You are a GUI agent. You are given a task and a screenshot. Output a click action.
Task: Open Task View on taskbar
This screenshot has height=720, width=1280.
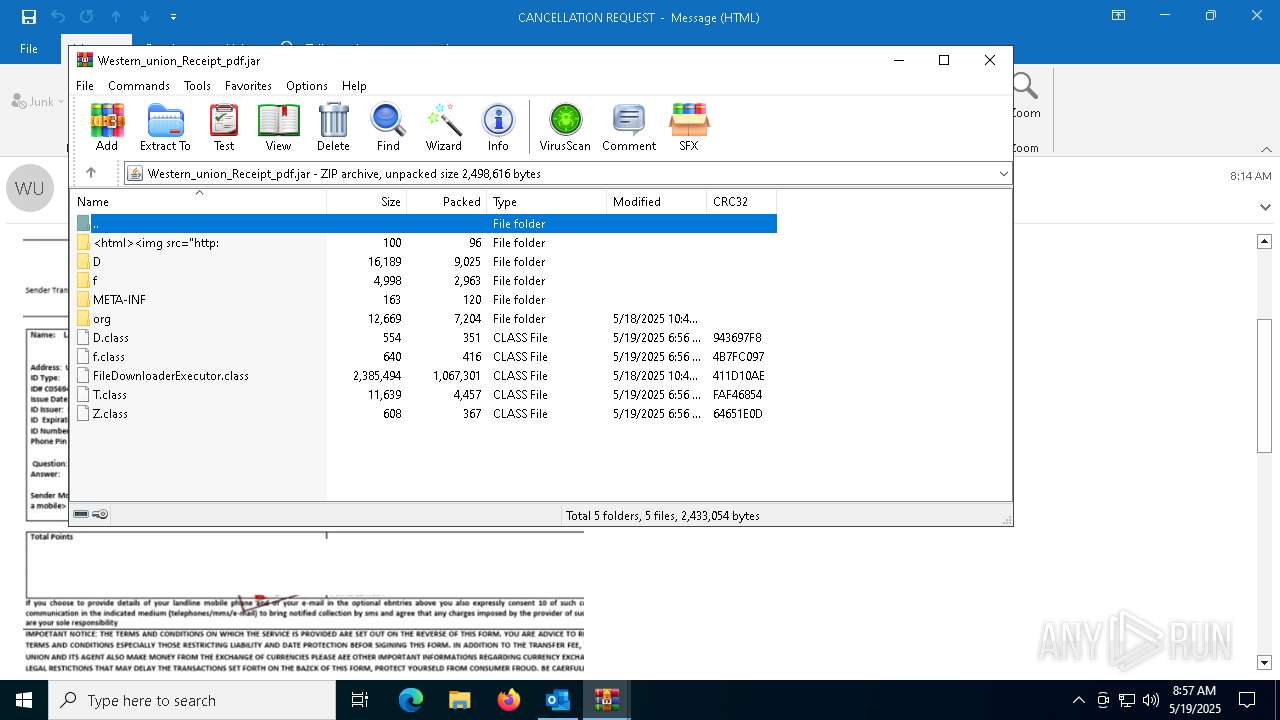(x=361, y=700)
